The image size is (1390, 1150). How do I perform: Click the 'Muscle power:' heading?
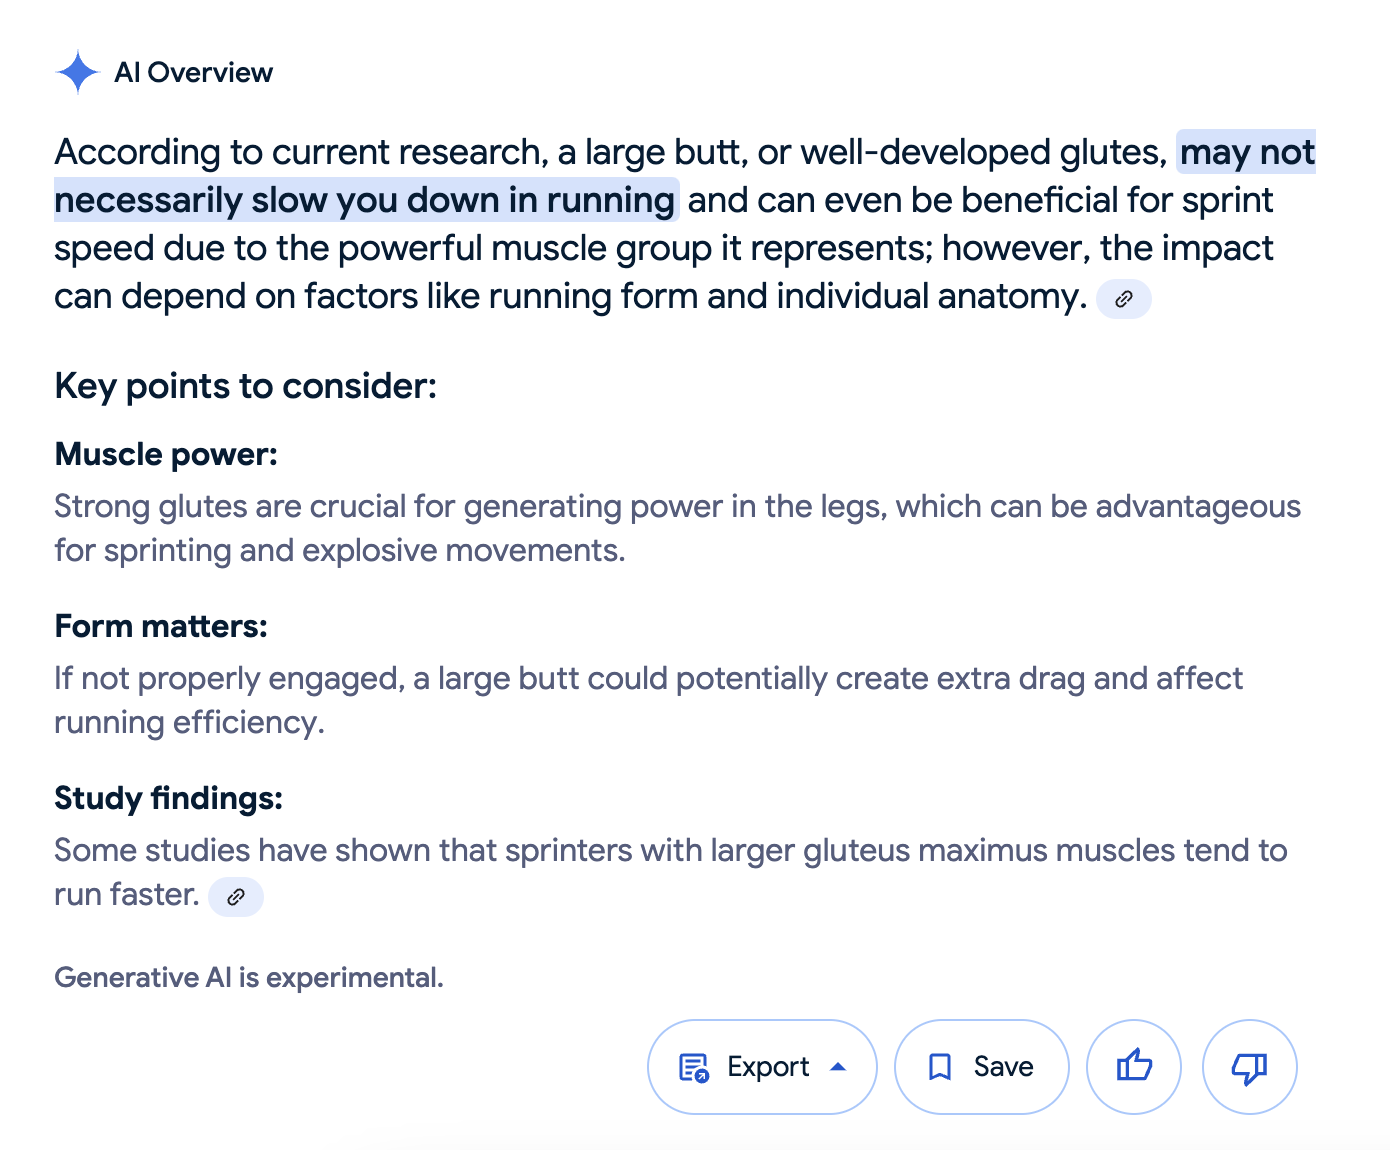pyautogui.click(x=166, y=454)
